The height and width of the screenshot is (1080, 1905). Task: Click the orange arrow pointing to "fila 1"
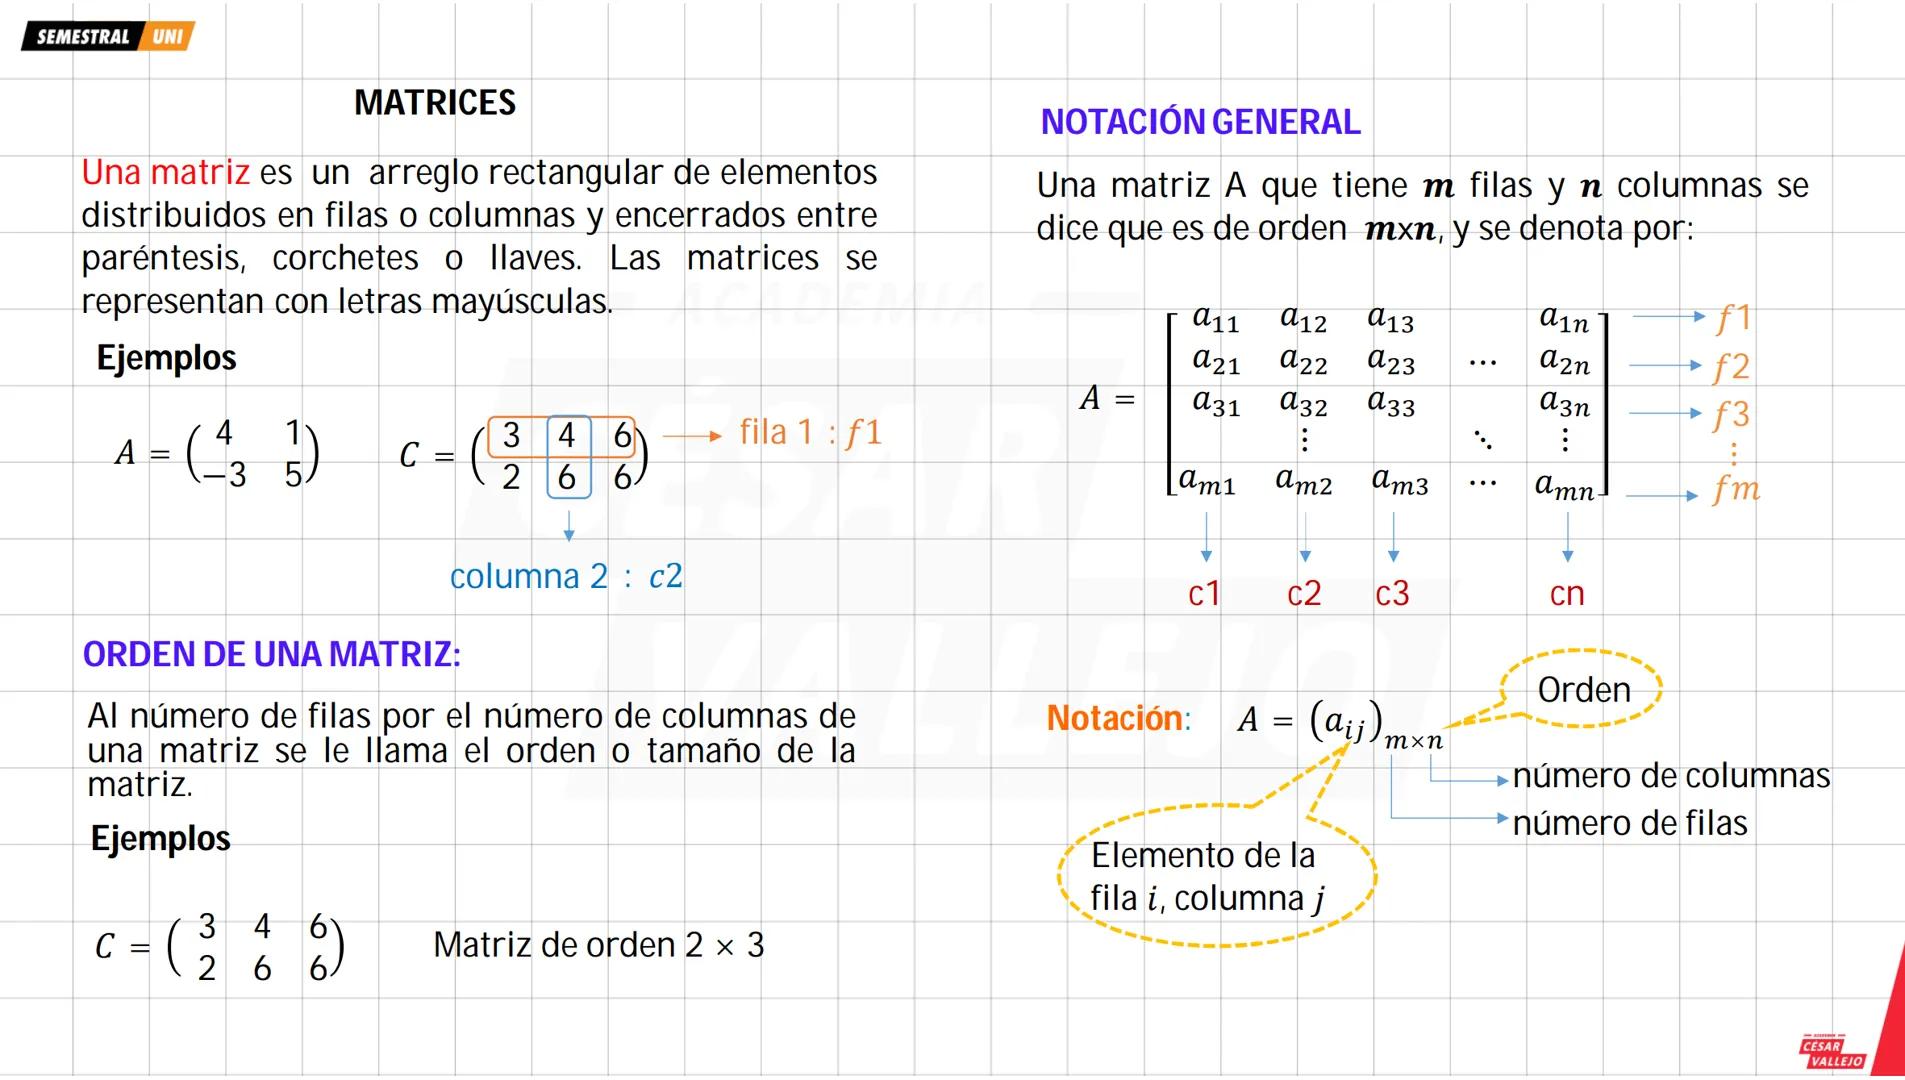point(692,436)
